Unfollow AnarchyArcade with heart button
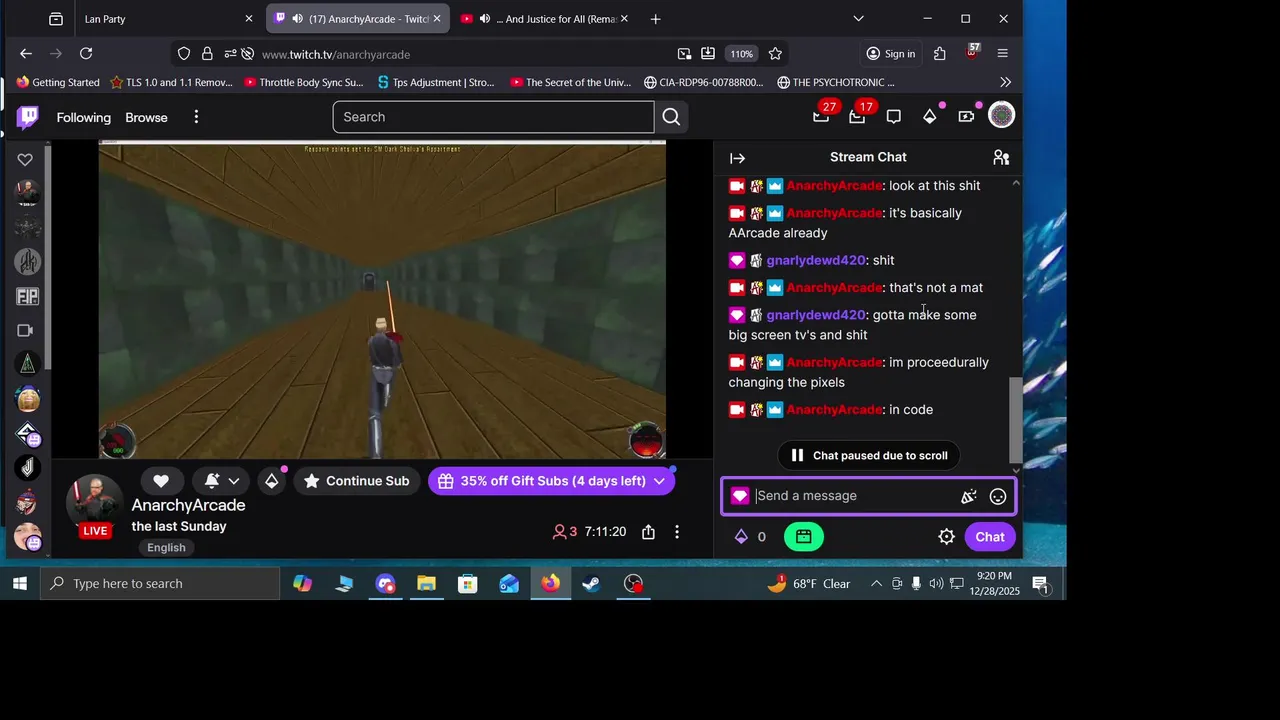The image size is (1280, 720). (x=161, y=481)
